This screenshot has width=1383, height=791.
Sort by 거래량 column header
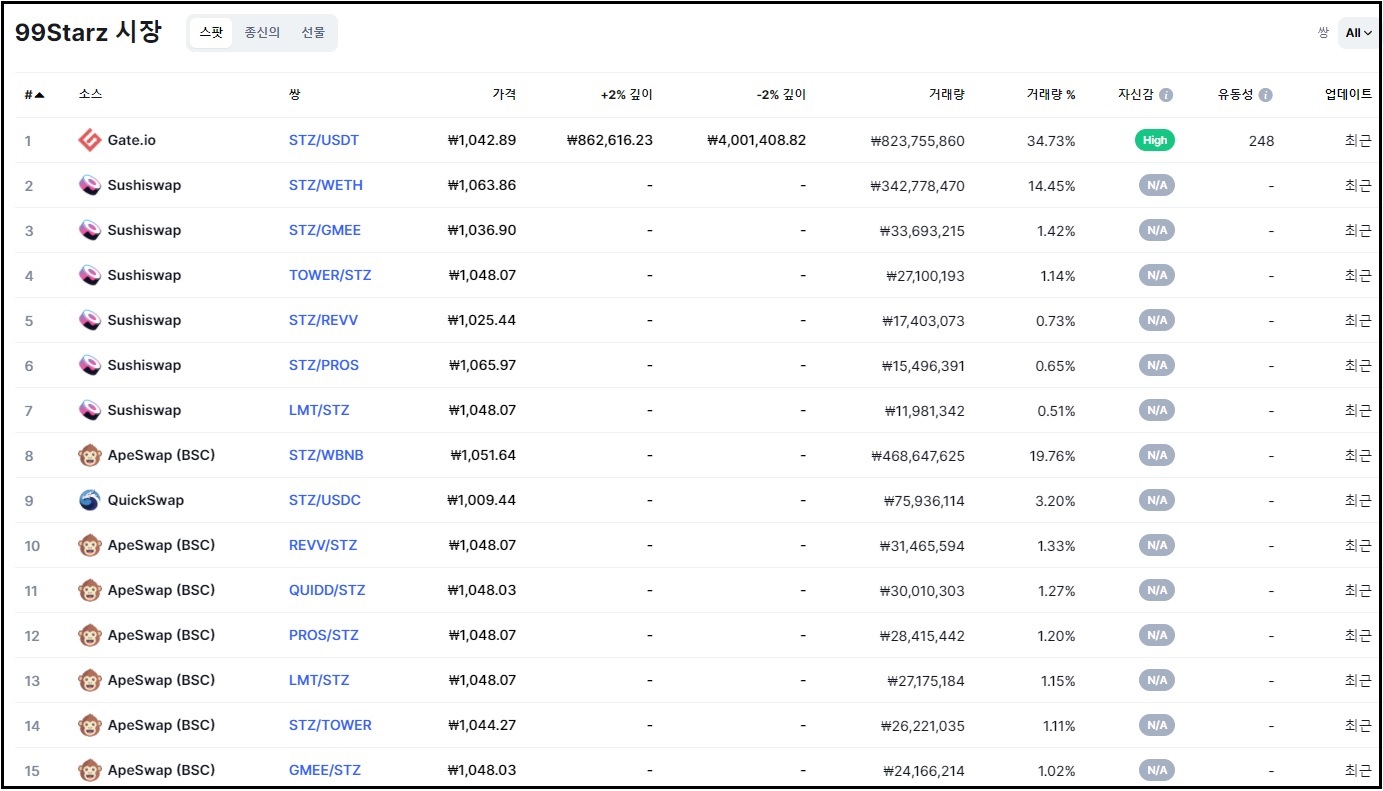(946, 95)
